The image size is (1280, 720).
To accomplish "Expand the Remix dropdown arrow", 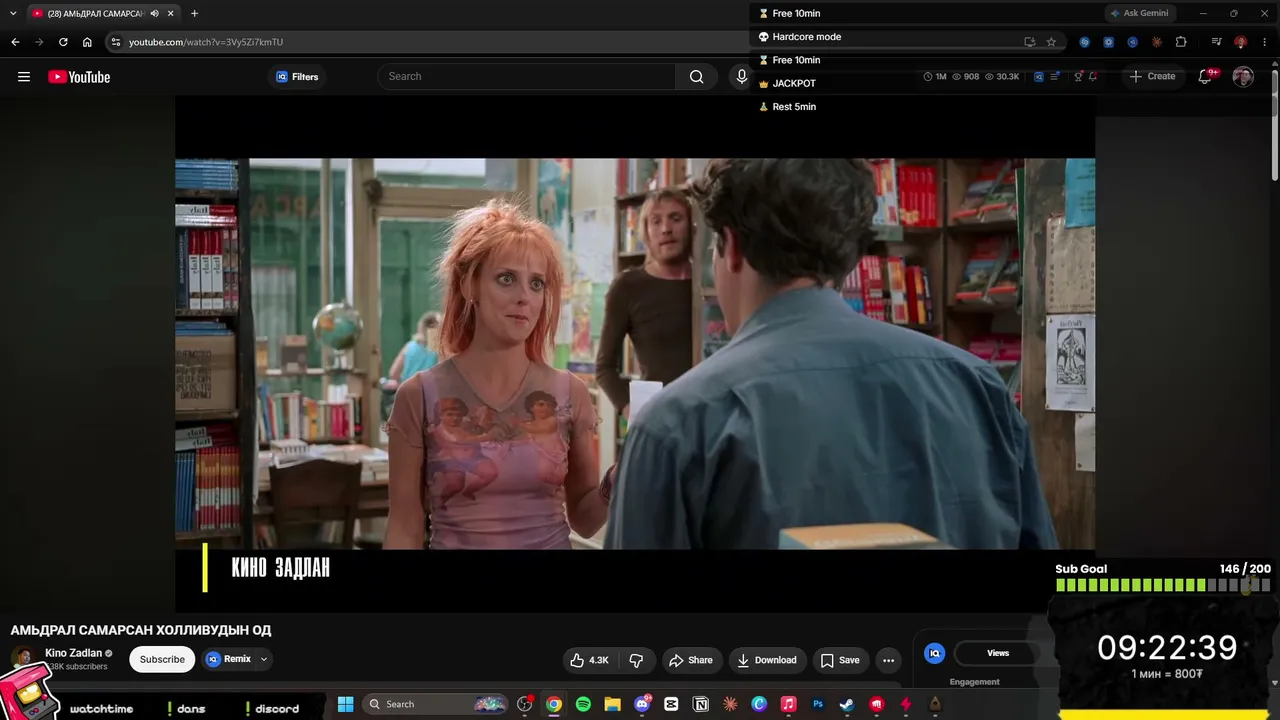I will pos(264,660).
